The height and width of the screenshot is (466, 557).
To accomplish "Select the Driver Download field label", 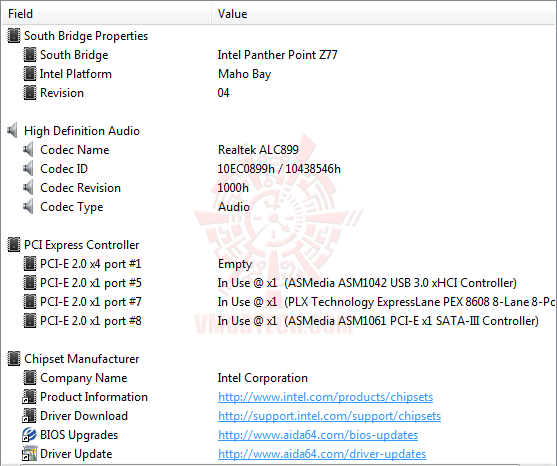I will [84, 416].
